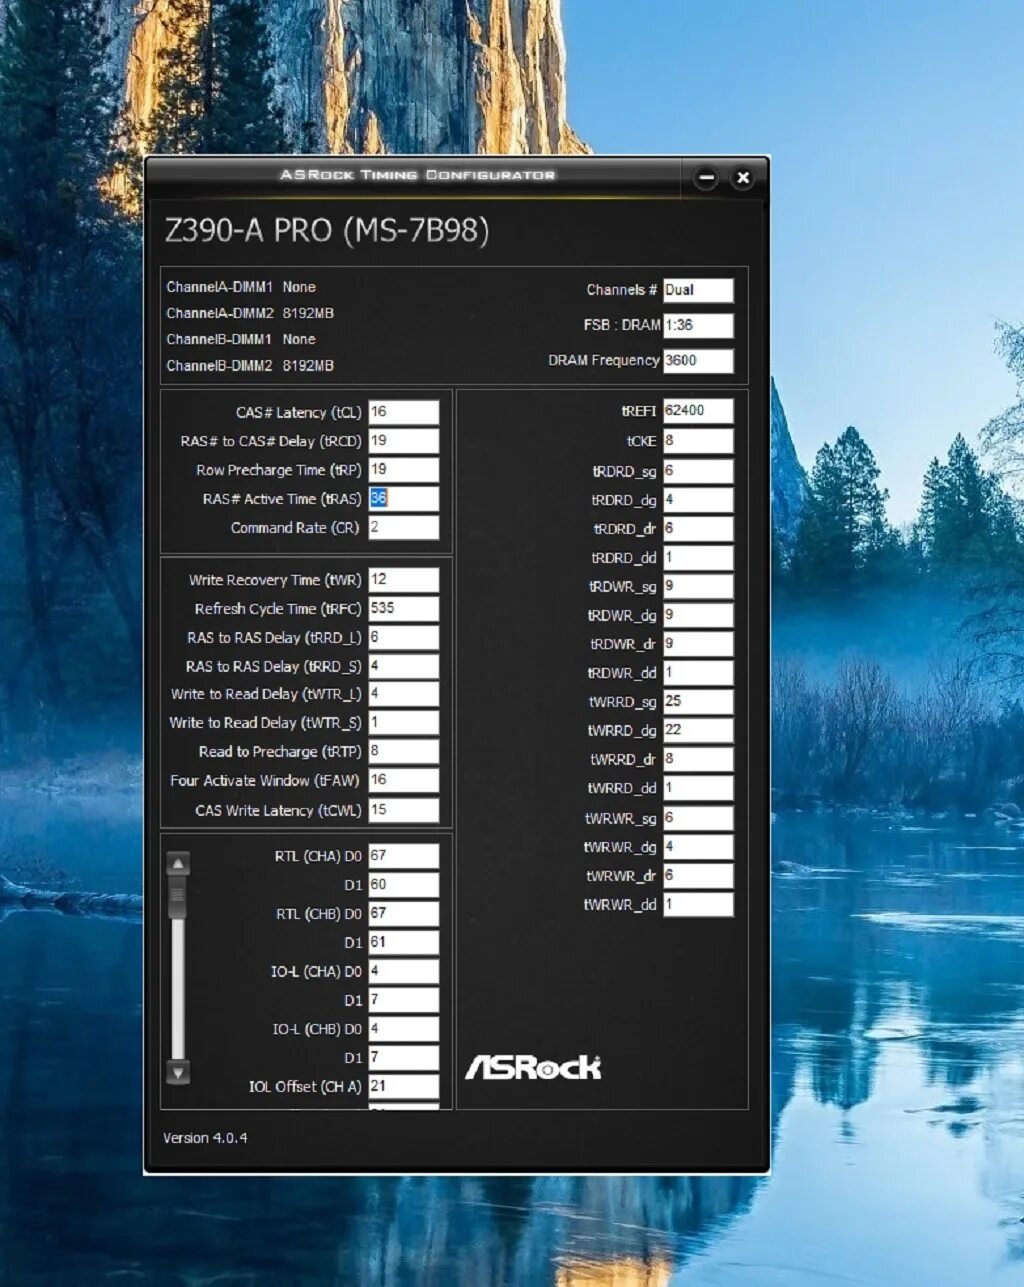Click the tWRRD_dd value field
The width and height of the screenshot is (1024, 1287).
coord(698,788)
